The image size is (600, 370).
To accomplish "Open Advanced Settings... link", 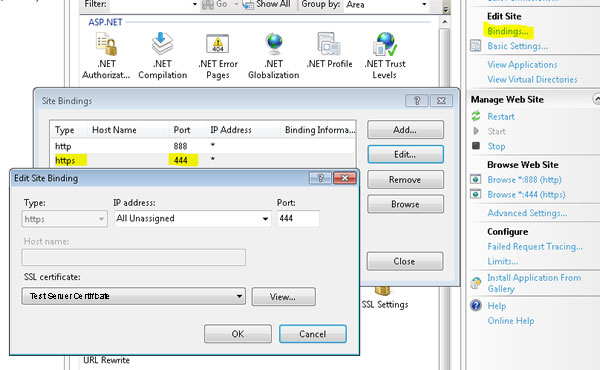I will 527,213.
